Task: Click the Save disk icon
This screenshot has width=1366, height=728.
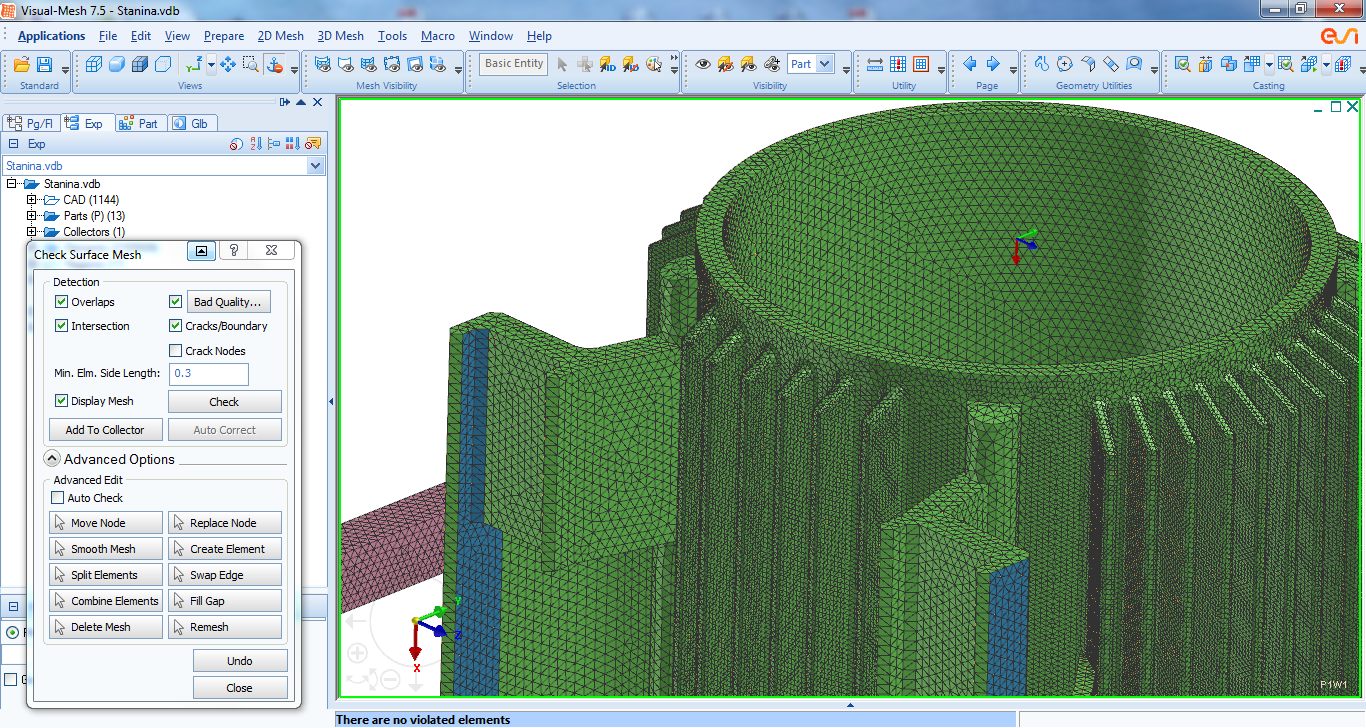Action: click(x=45, y=65)
